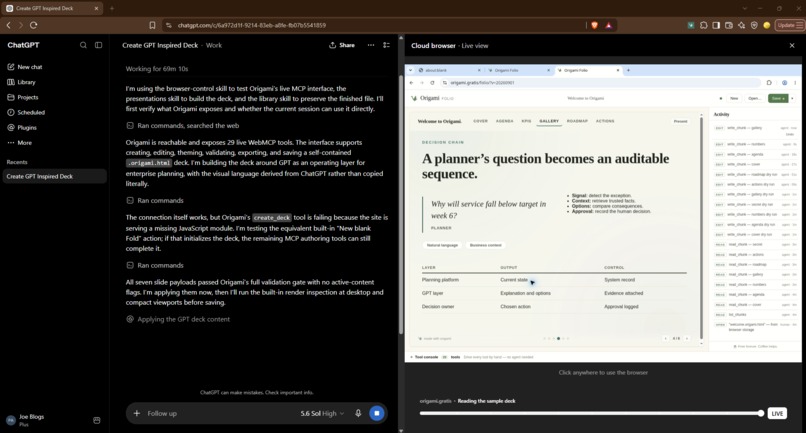Click the LIVE button on playback bar

777,413
